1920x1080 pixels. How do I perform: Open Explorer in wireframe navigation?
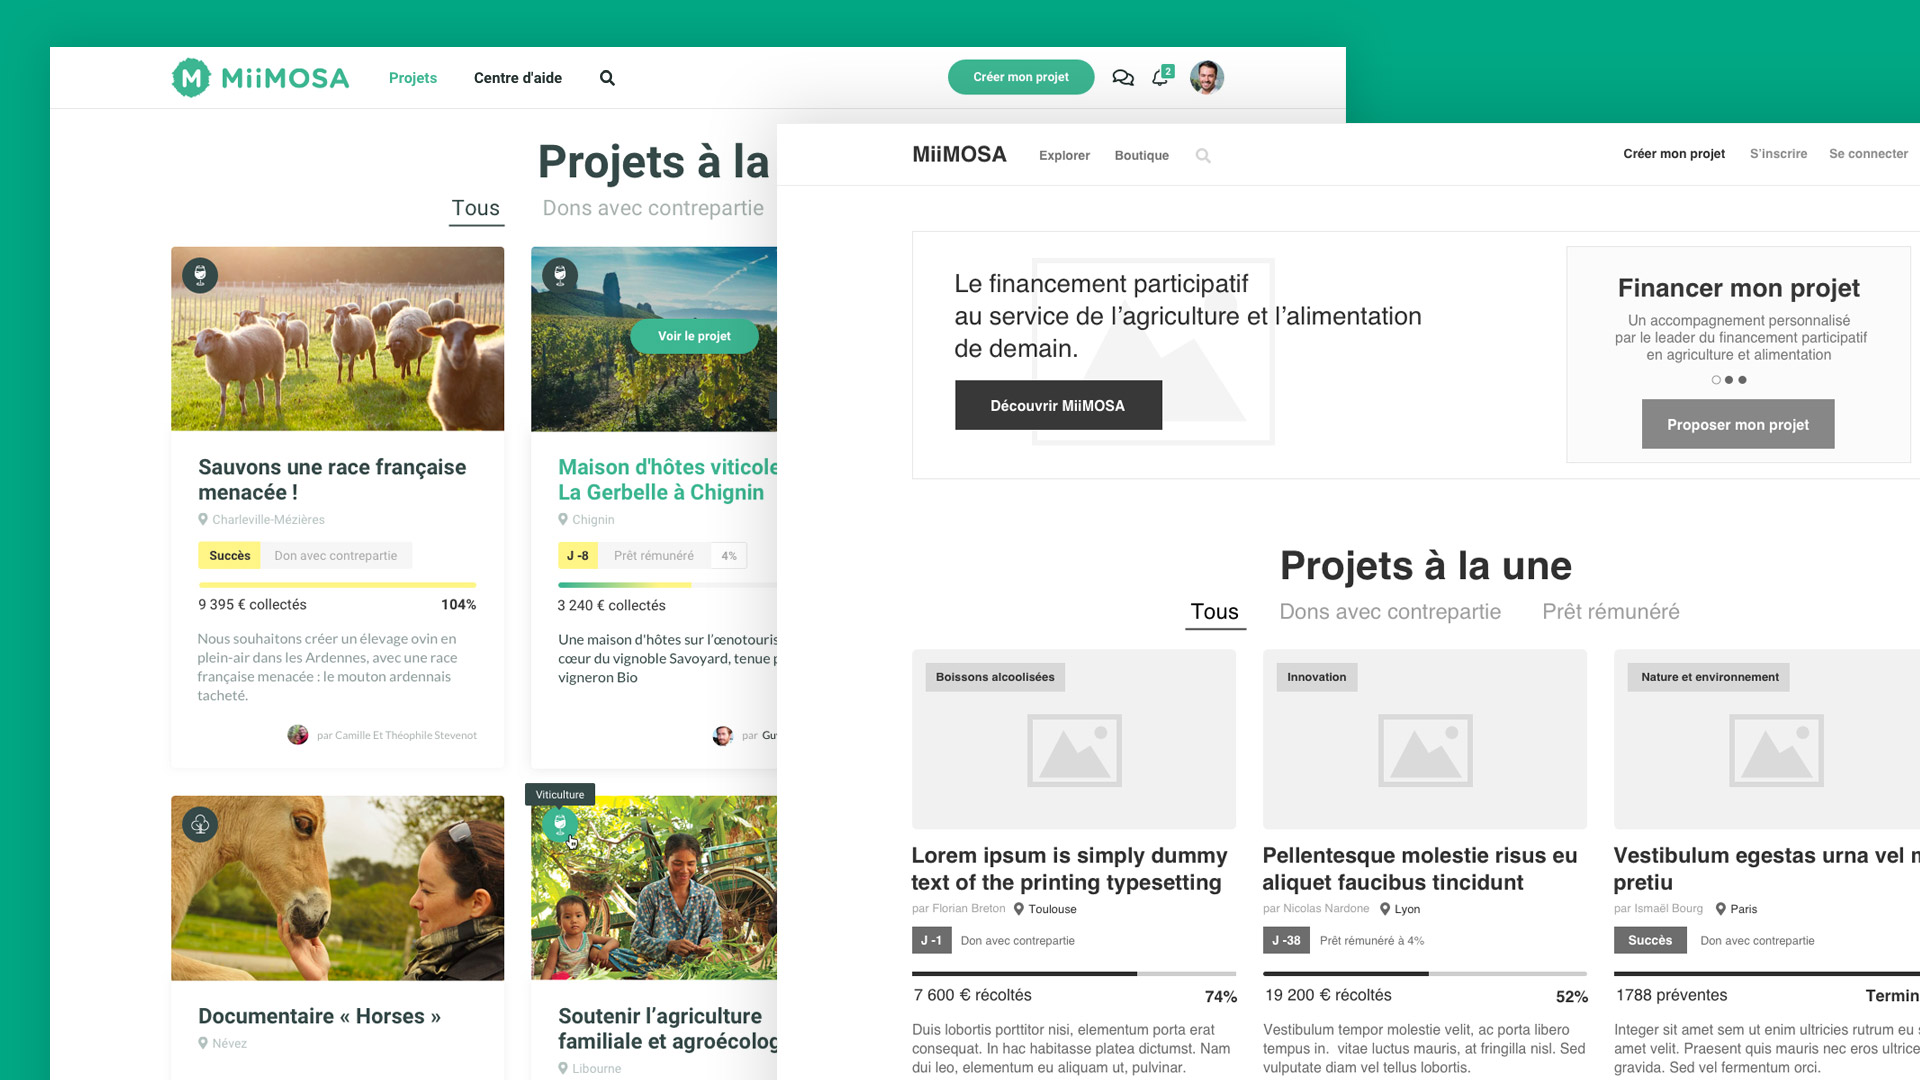pyautogui.click(x=1064, y=155)
